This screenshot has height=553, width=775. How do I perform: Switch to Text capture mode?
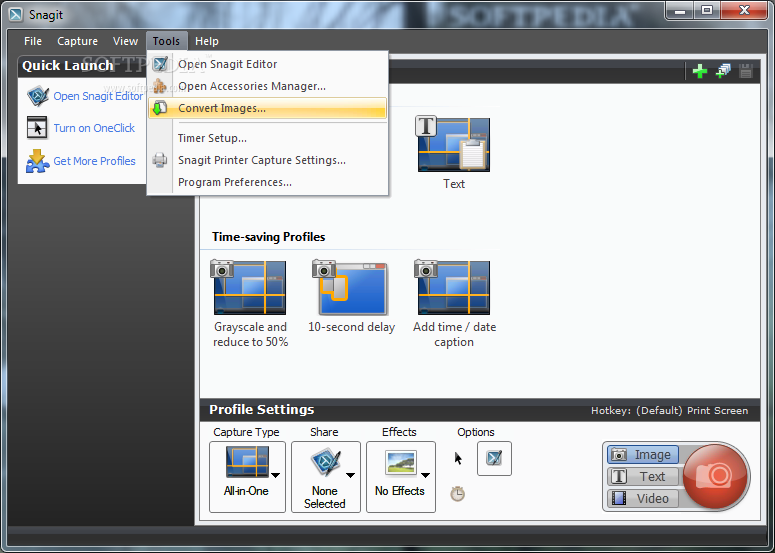pyautogui.click(x=643, y=476)
